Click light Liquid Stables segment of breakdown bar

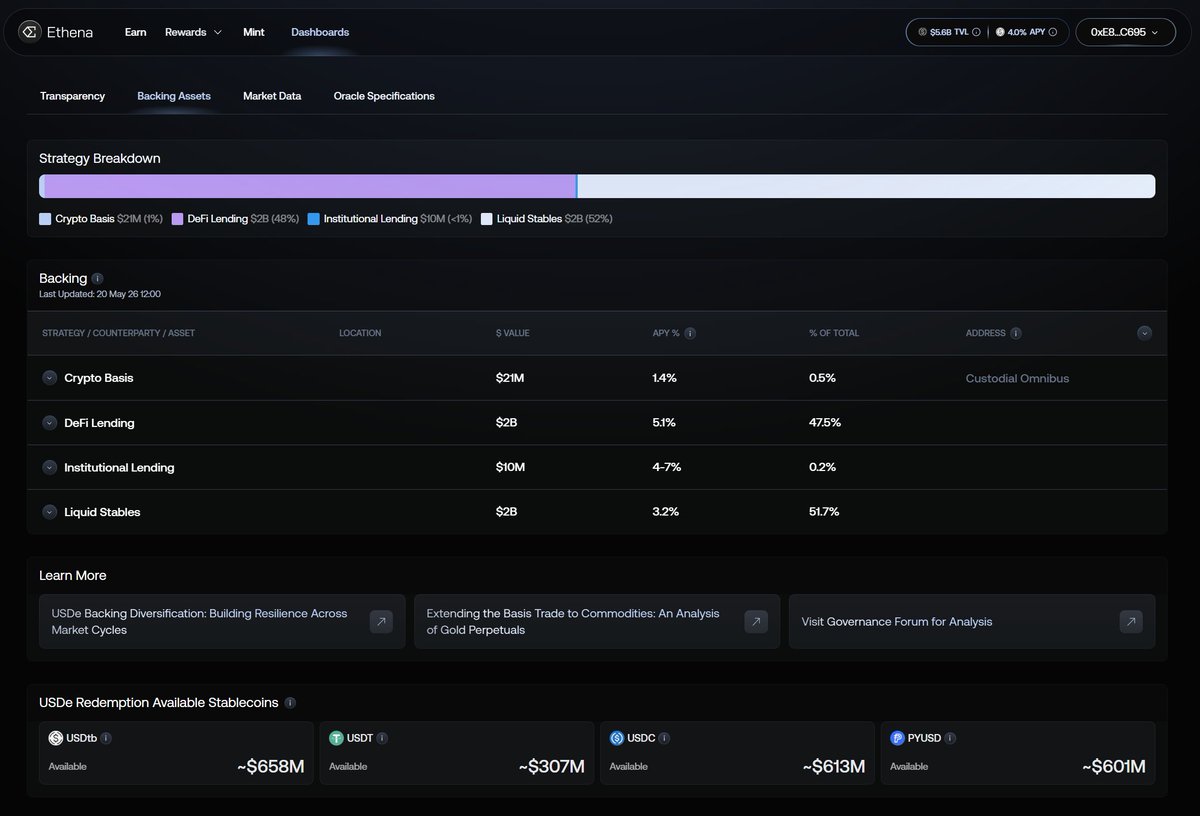click(x=867, y=186)
